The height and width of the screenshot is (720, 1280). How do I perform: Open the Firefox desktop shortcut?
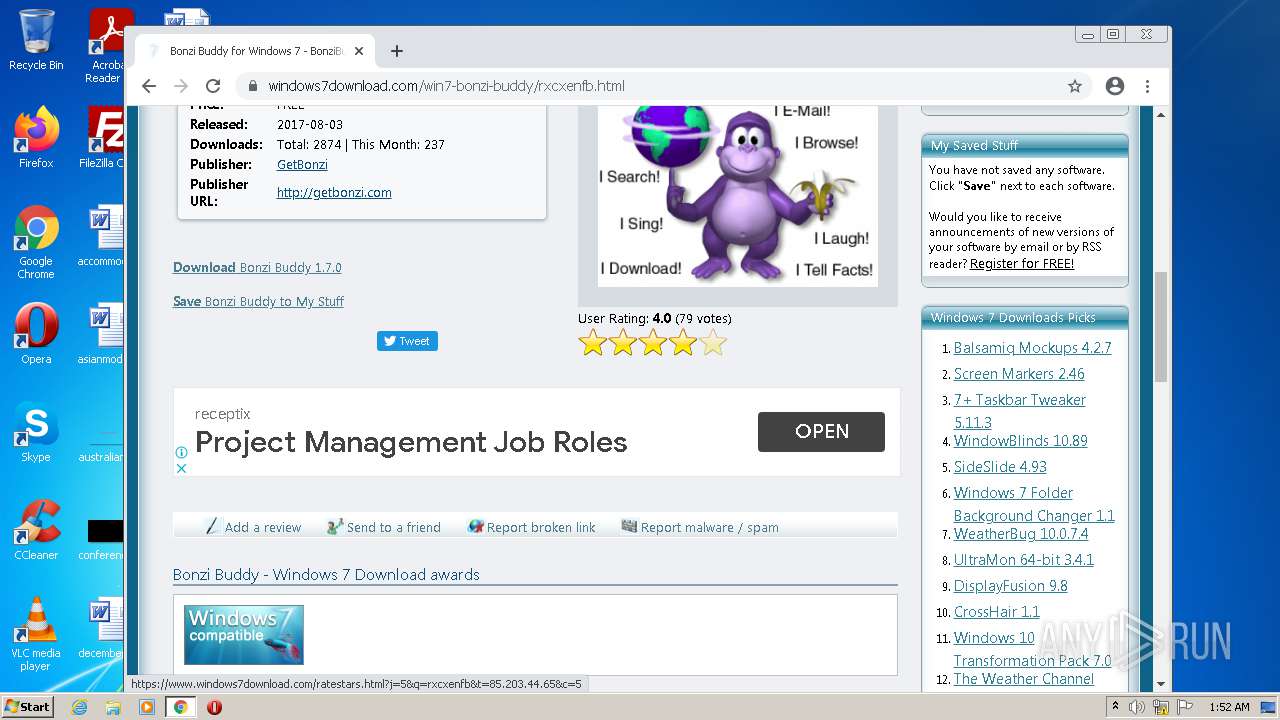click(x=36, y=138)
